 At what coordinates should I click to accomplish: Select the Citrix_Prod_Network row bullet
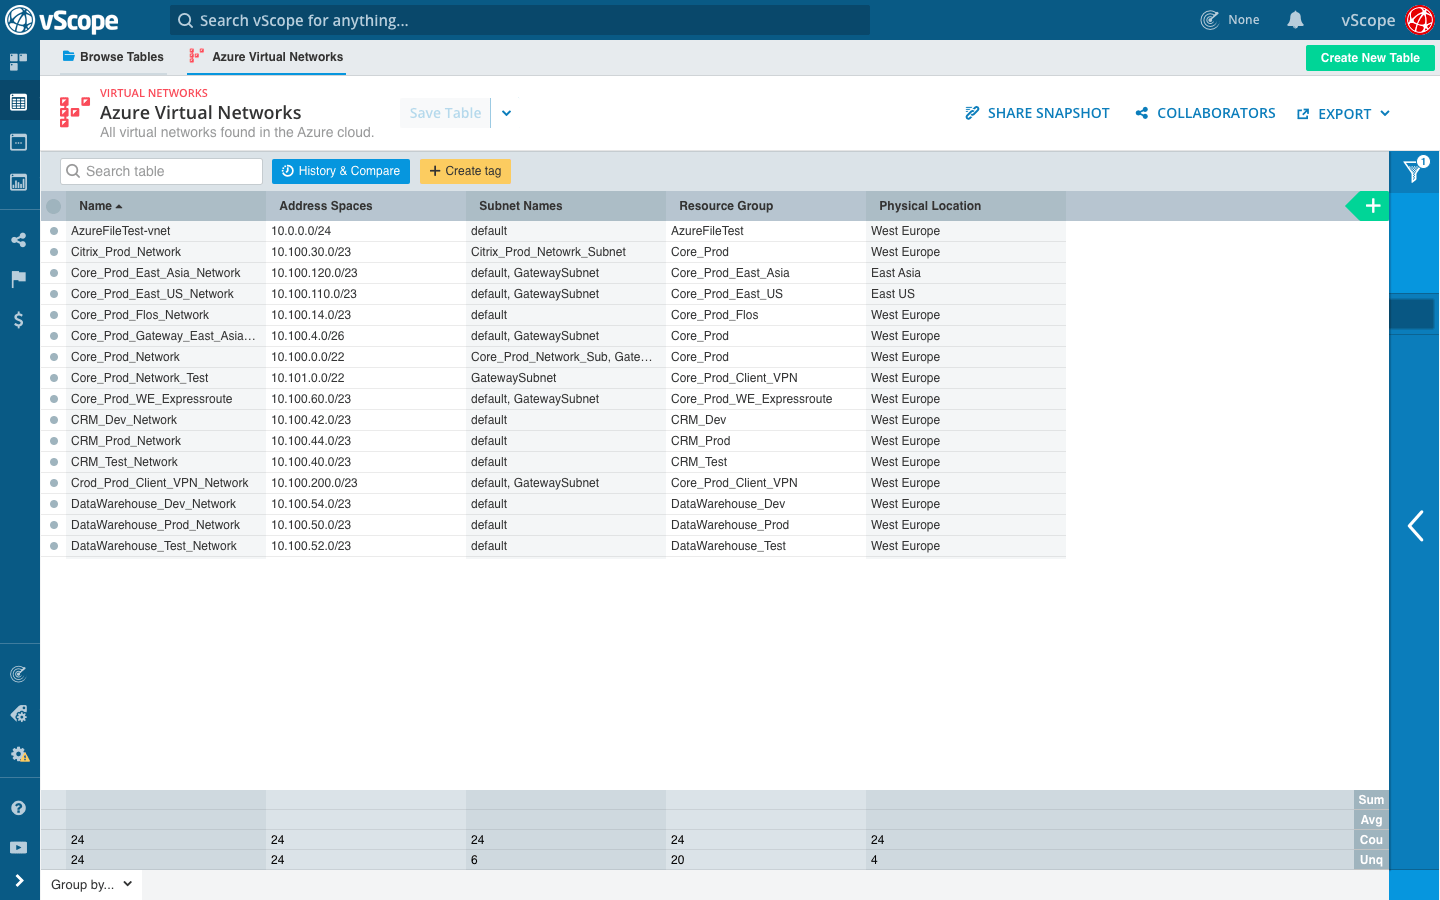point(54,252)
